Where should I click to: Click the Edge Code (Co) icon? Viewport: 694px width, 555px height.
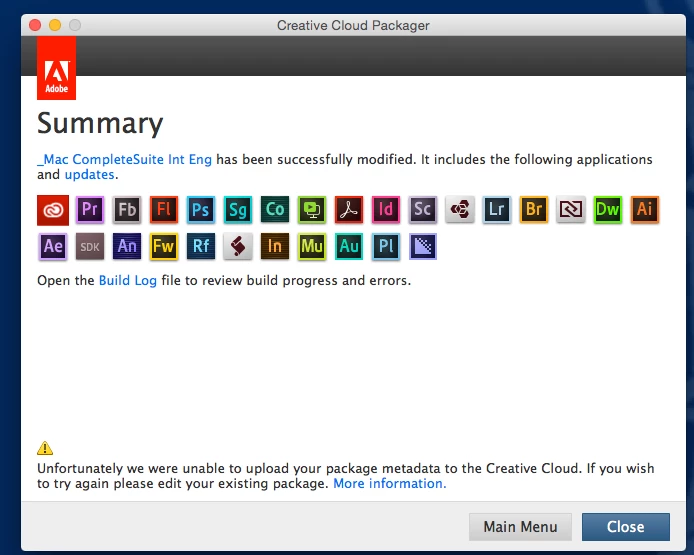click(275, 209)
